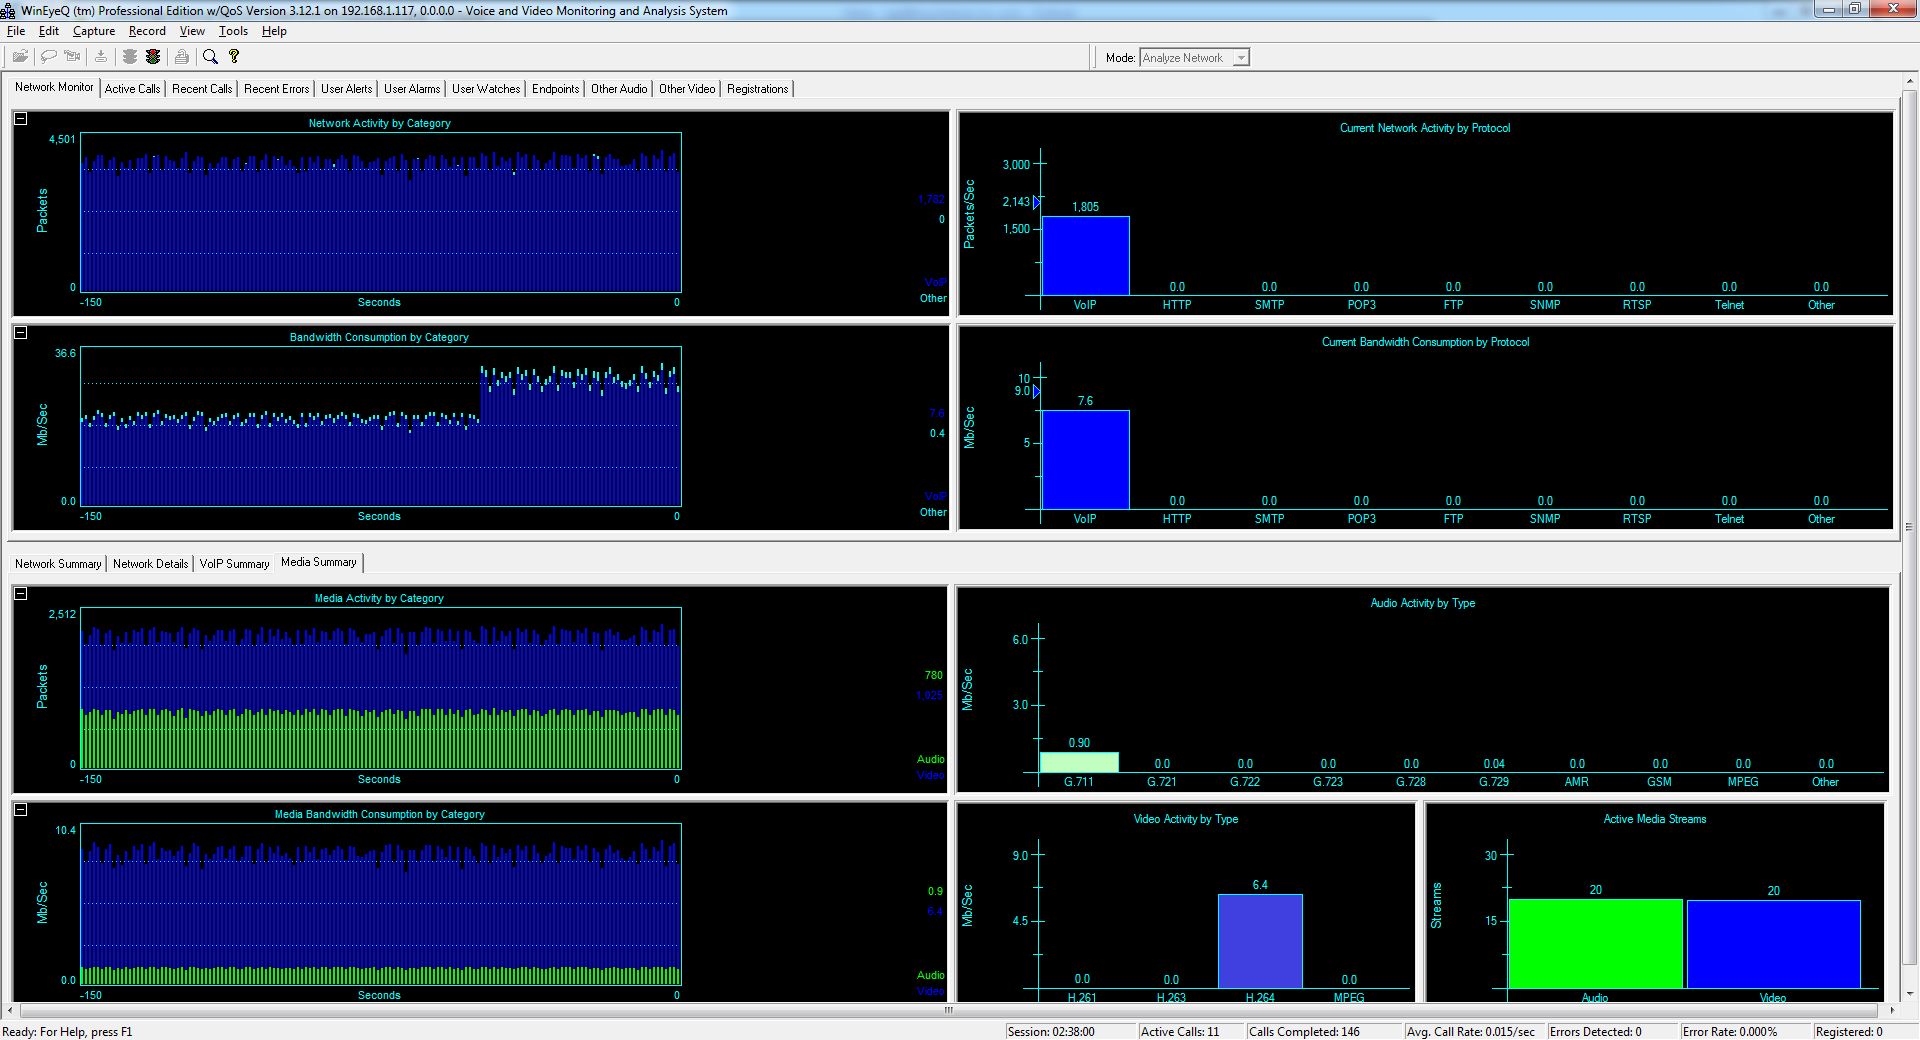The height and width of the screenshot is (1040, 1920).
Task: Switch to the Endpoints tab
Action: 555,89
